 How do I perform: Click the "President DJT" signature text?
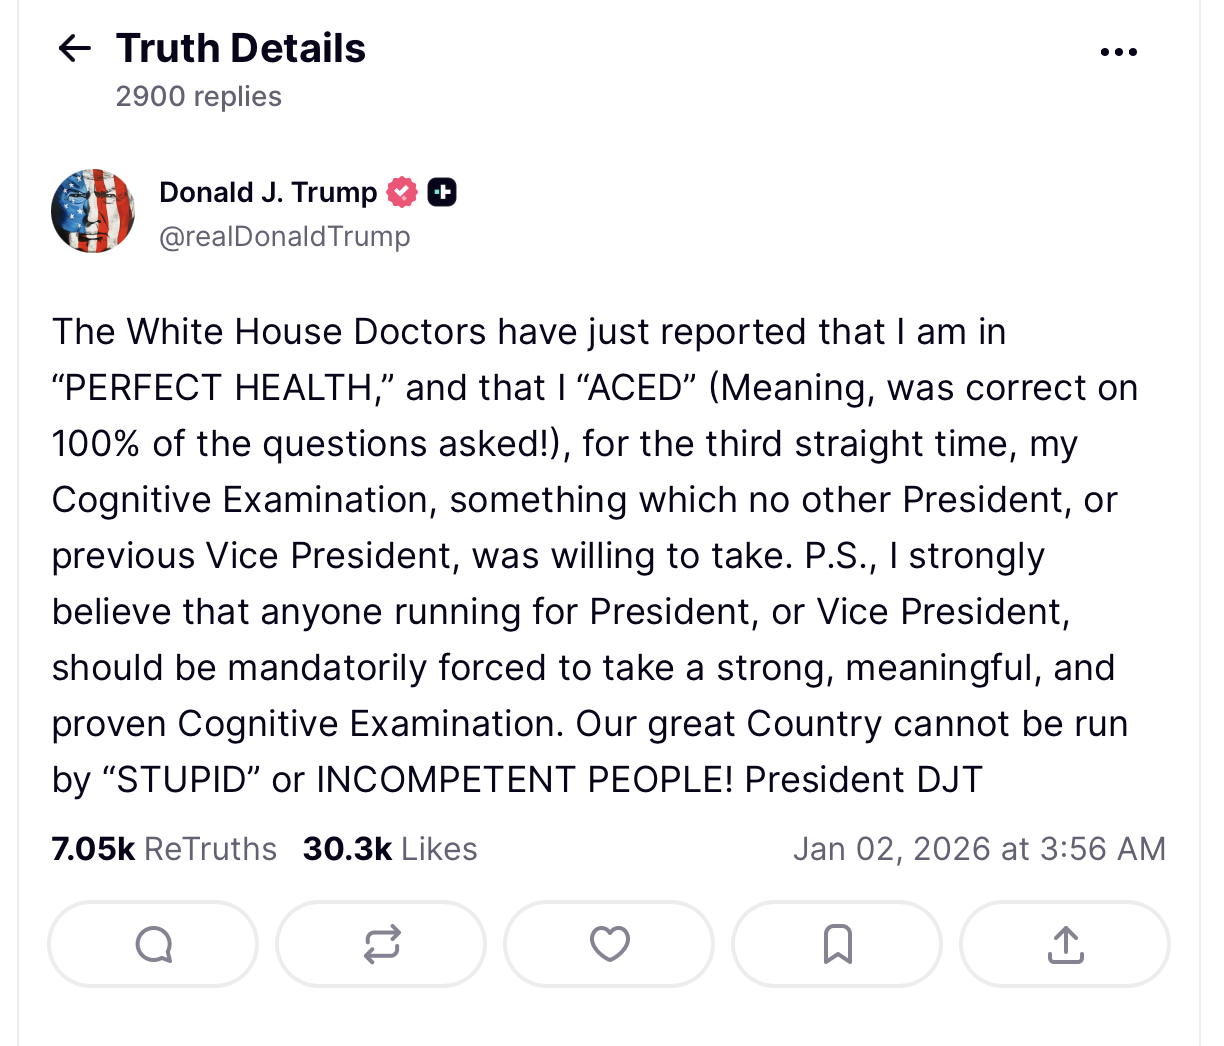864,780
